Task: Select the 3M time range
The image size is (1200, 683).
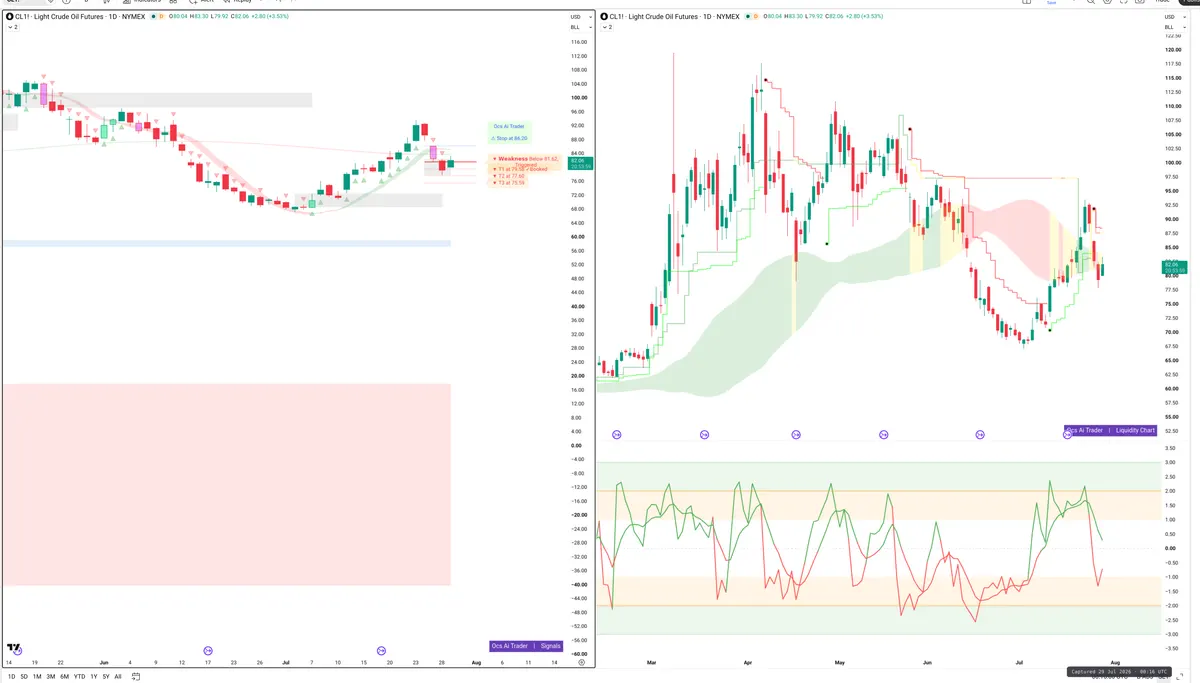Action: [x=51, y=676]
